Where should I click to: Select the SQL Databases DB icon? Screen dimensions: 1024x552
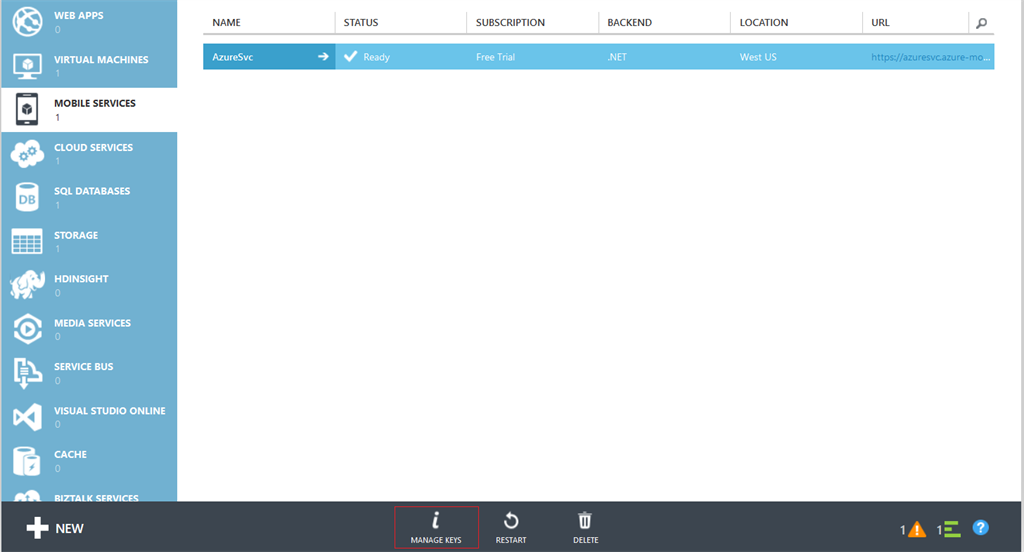[x=27, y=198]
